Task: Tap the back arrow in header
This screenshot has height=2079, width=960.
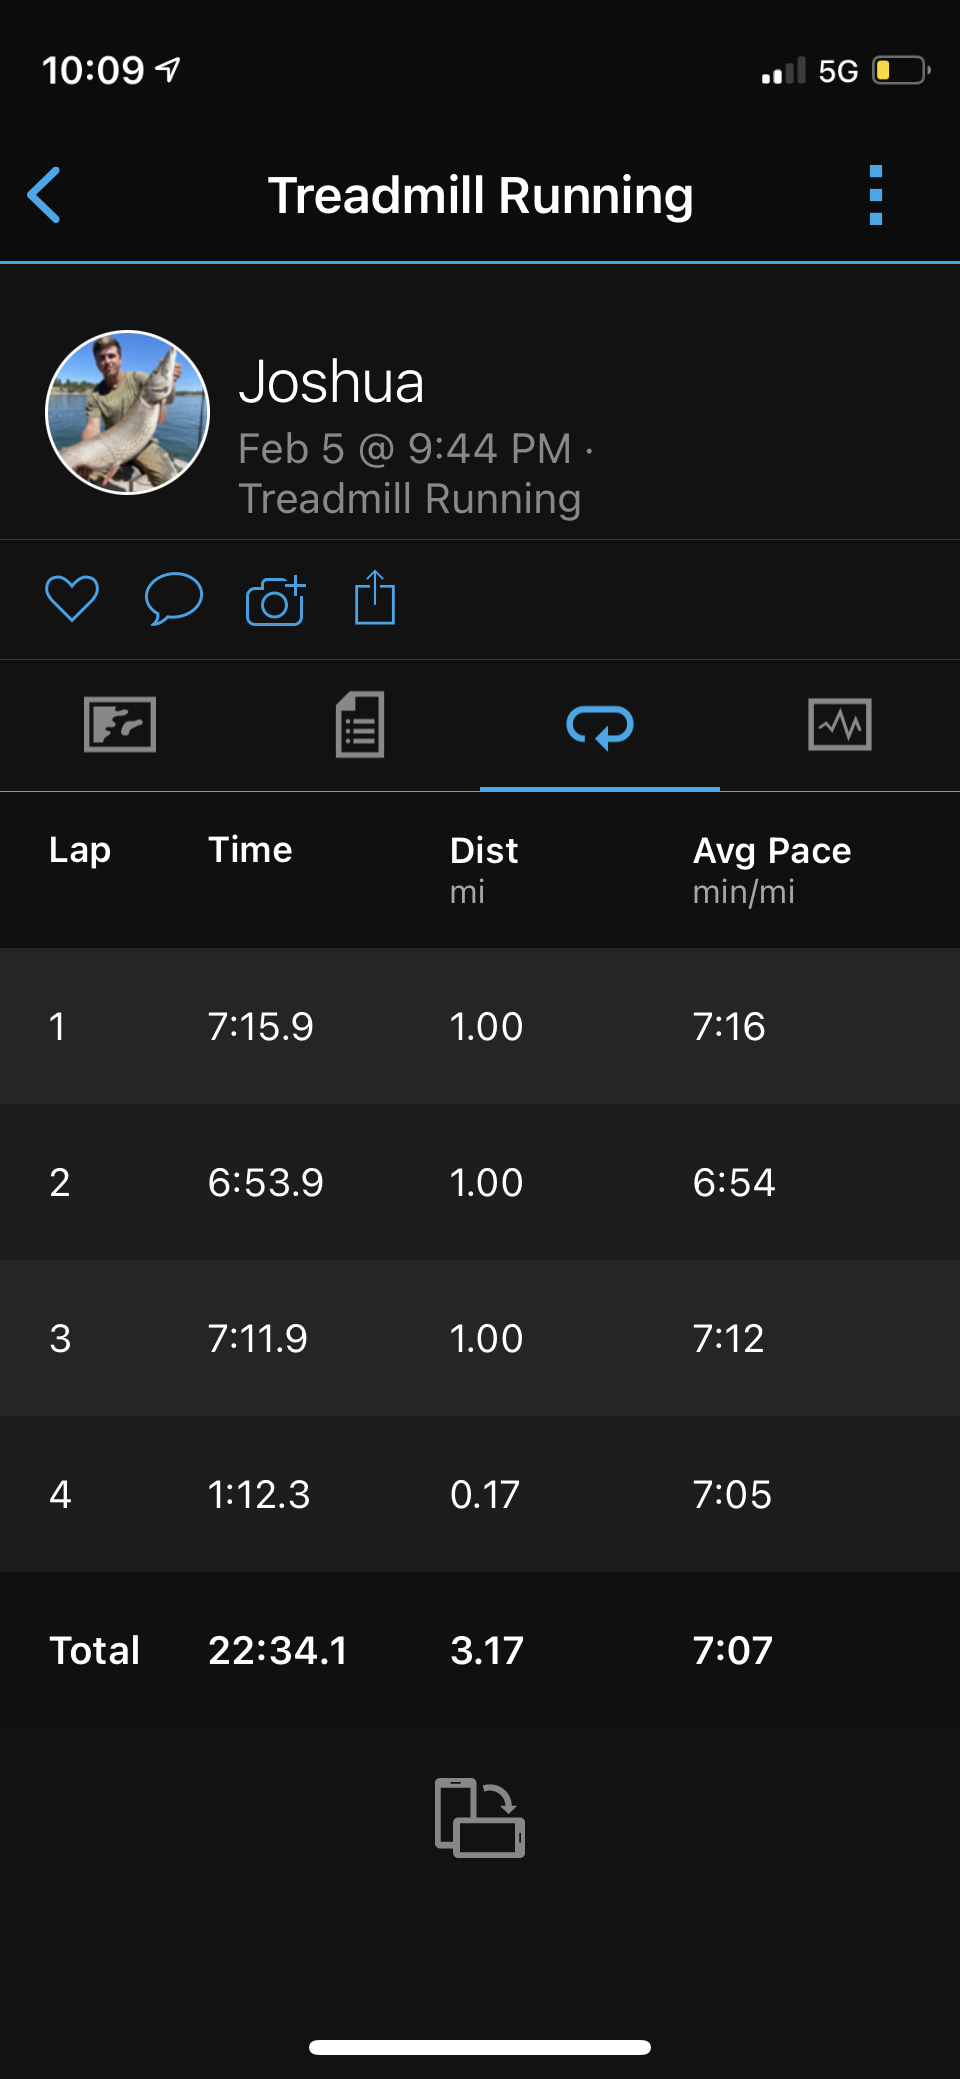Action: [44, 195]
